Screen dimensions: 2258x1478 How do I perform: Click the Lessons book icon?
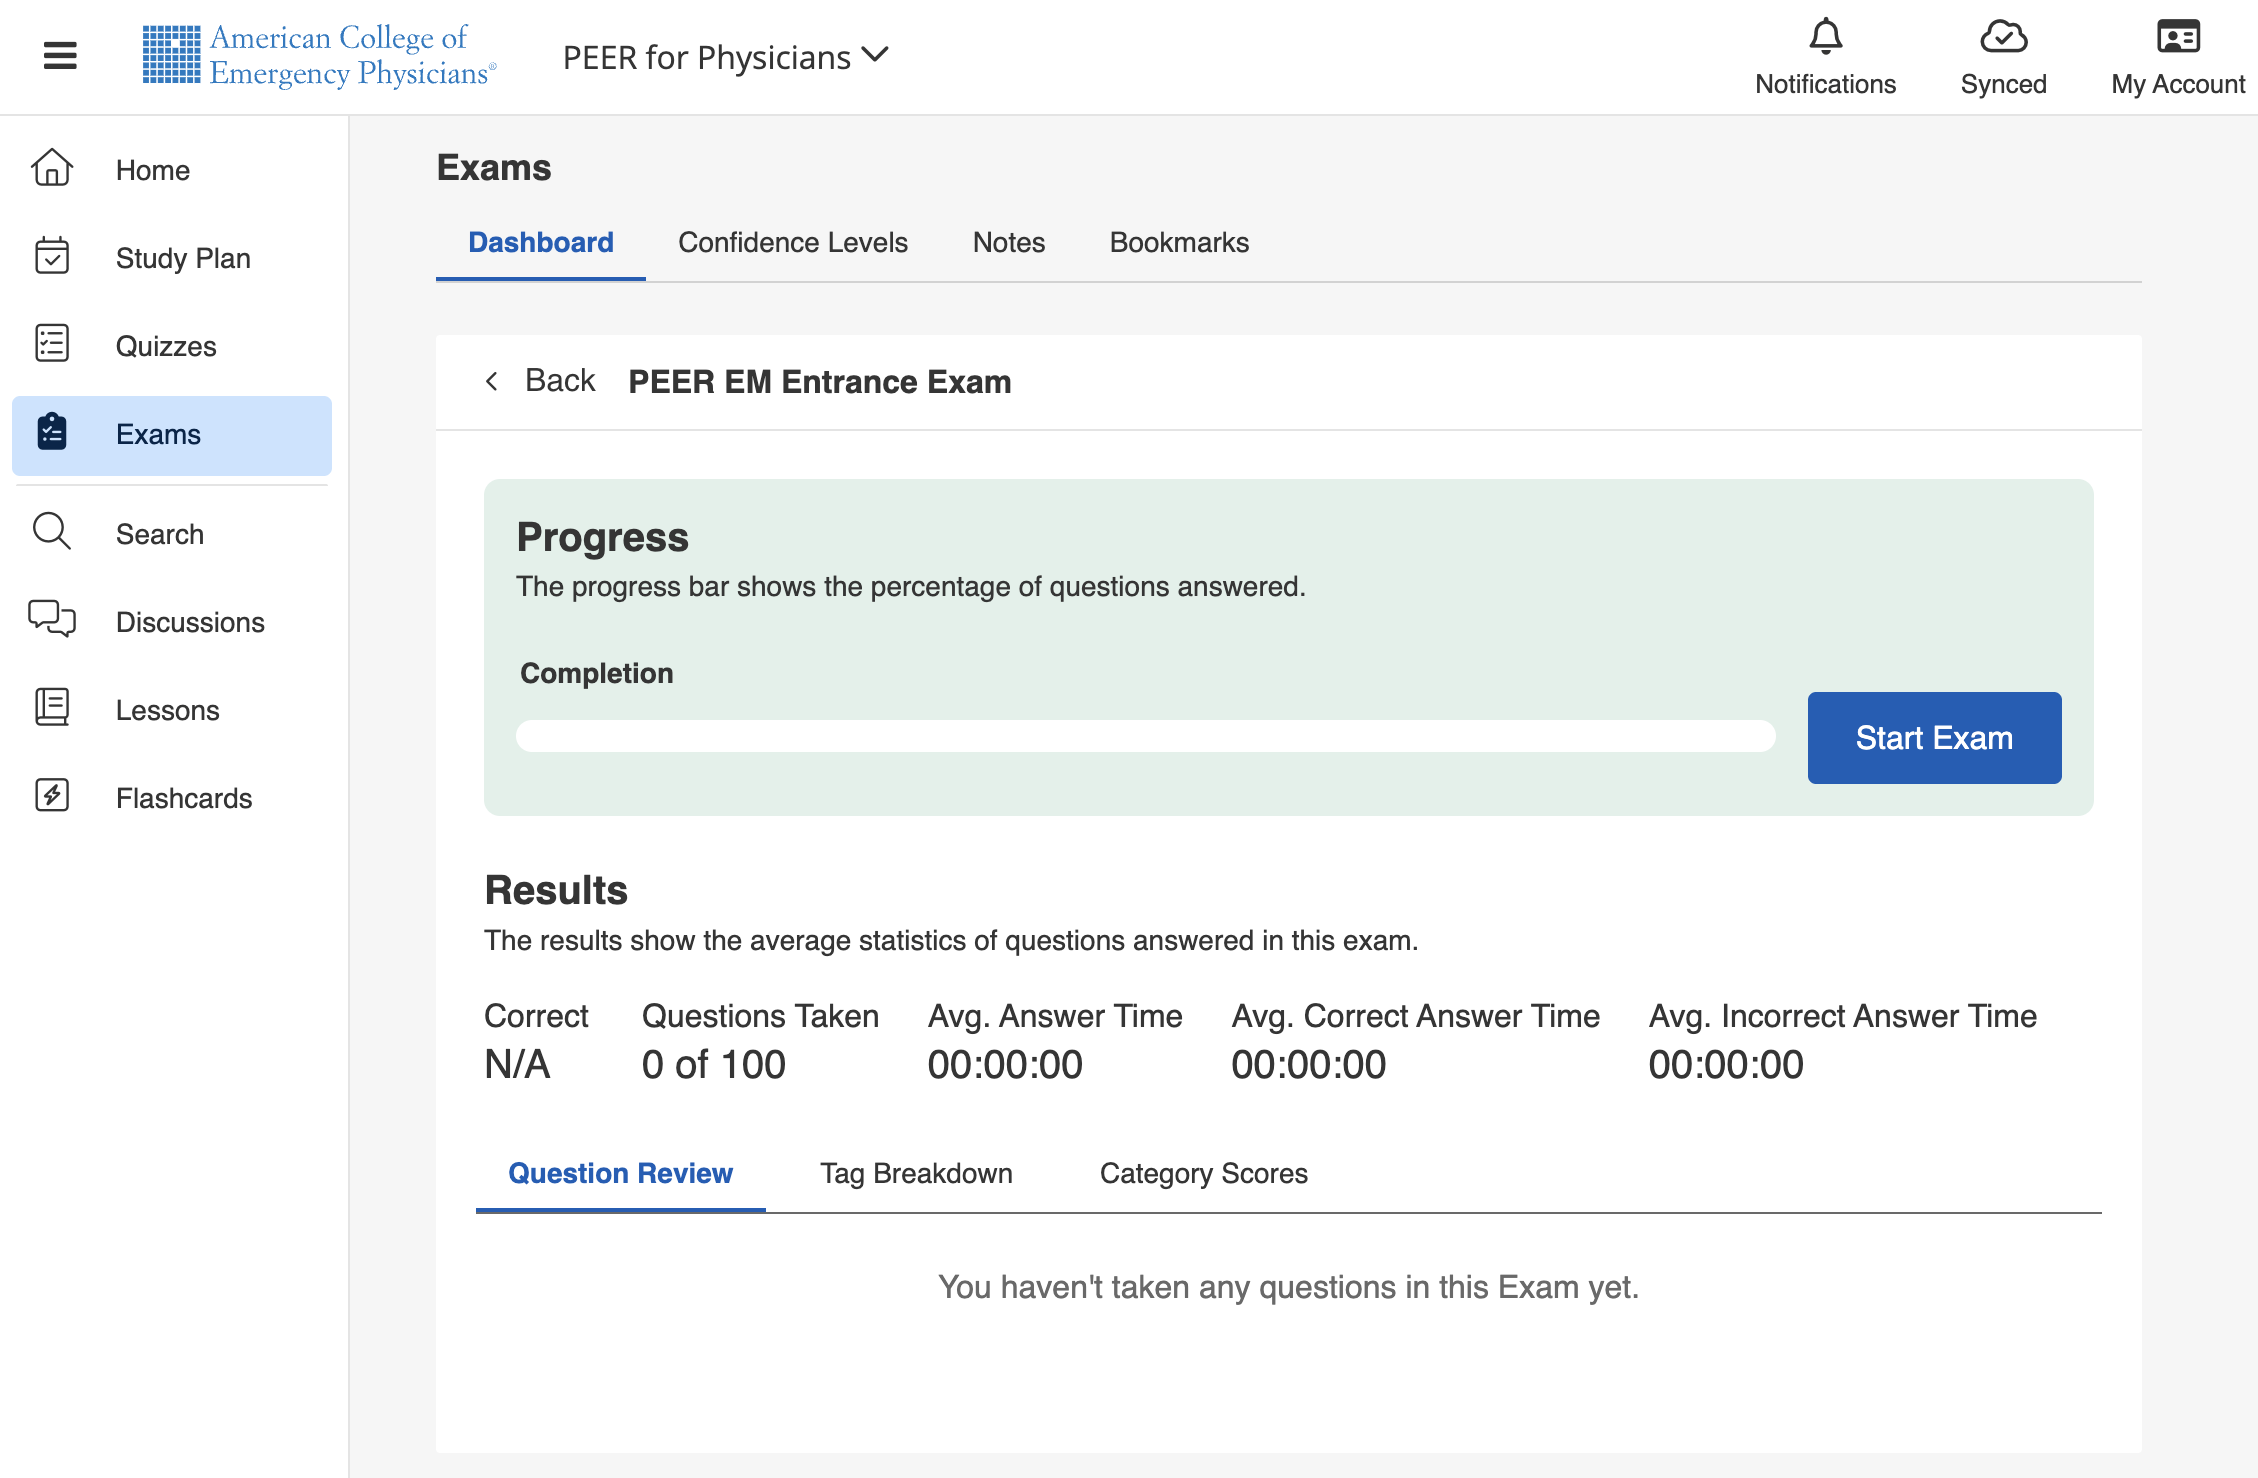(x=52, y=707)
